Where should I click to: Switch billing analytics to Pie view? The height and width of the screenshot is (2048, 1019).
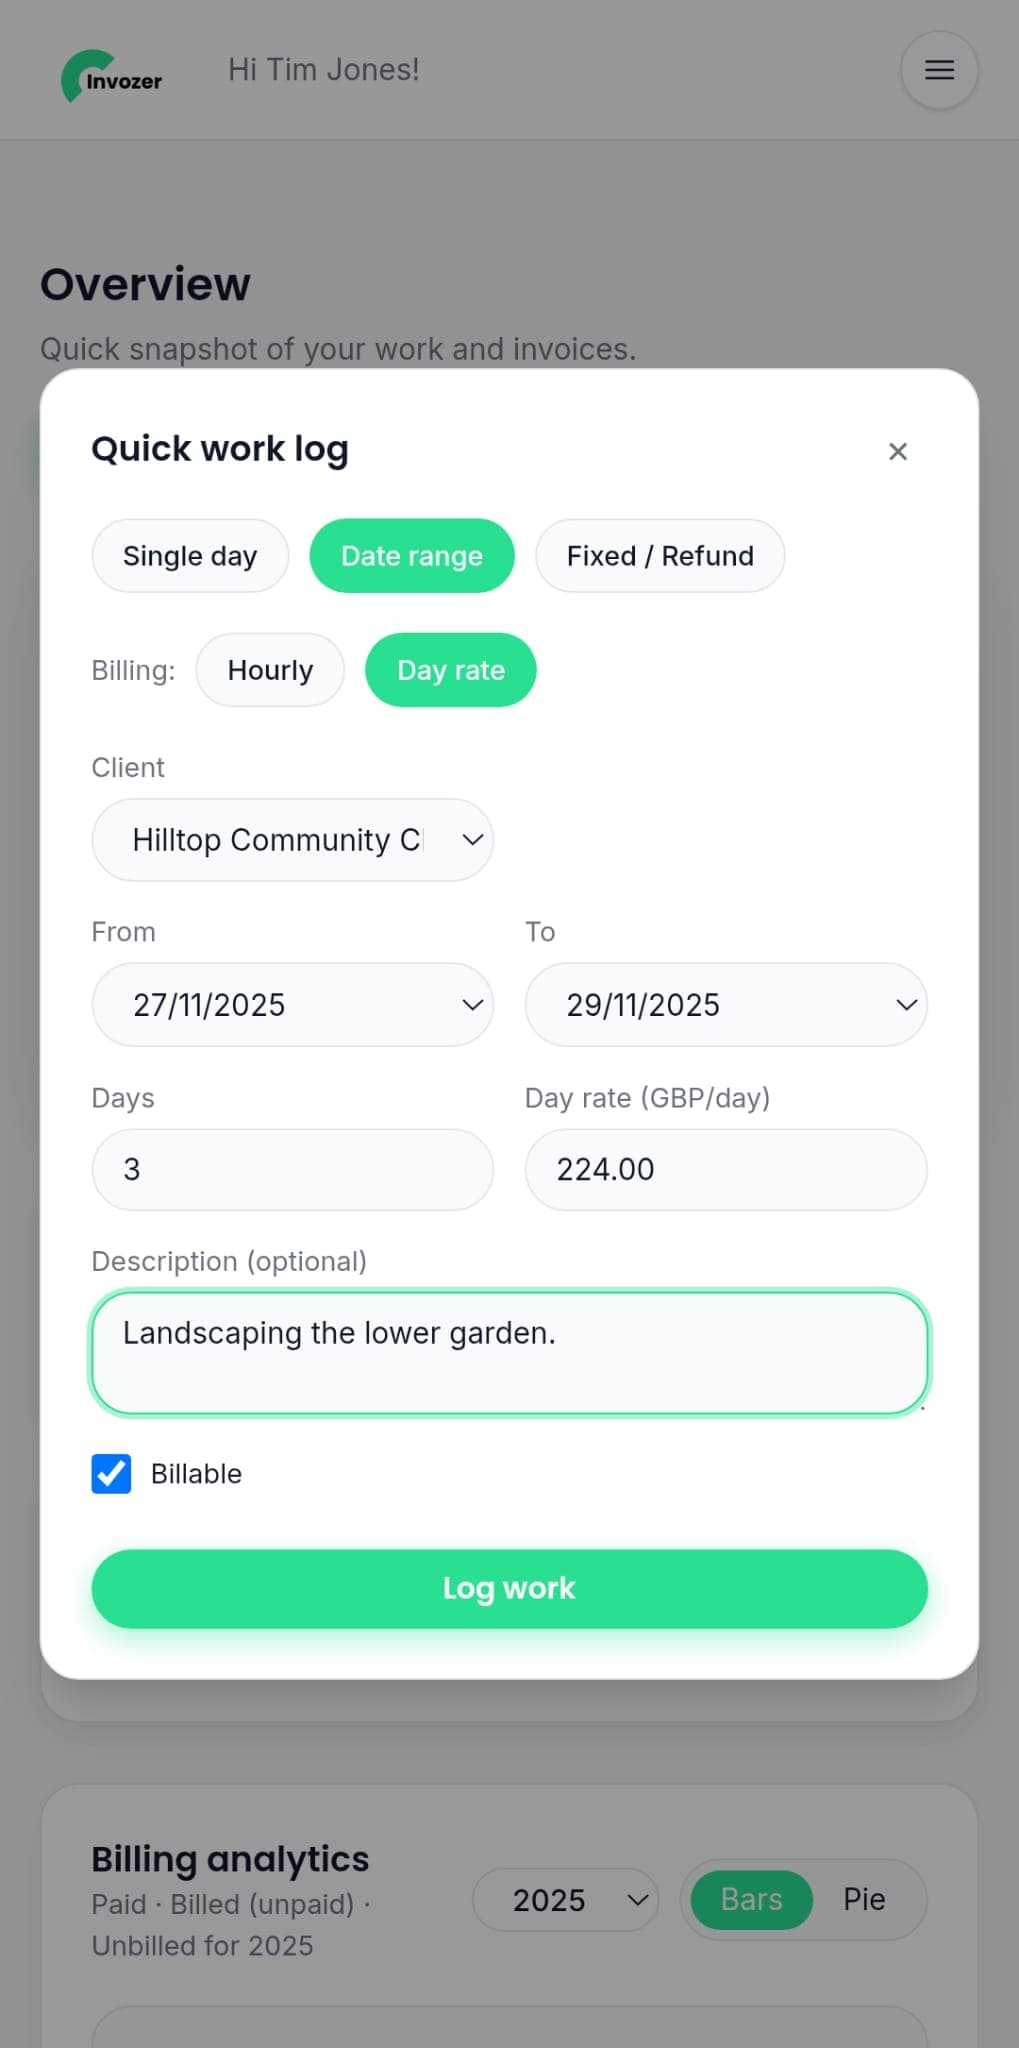tap(865, 1899)
